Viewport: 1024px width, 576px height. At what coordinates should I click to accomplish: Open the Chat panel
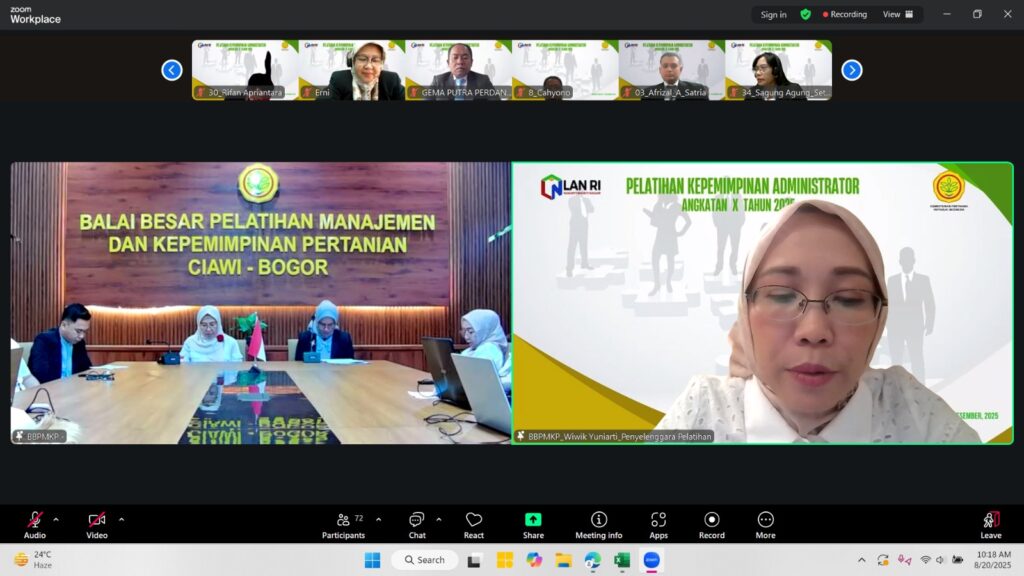point(417,525)
